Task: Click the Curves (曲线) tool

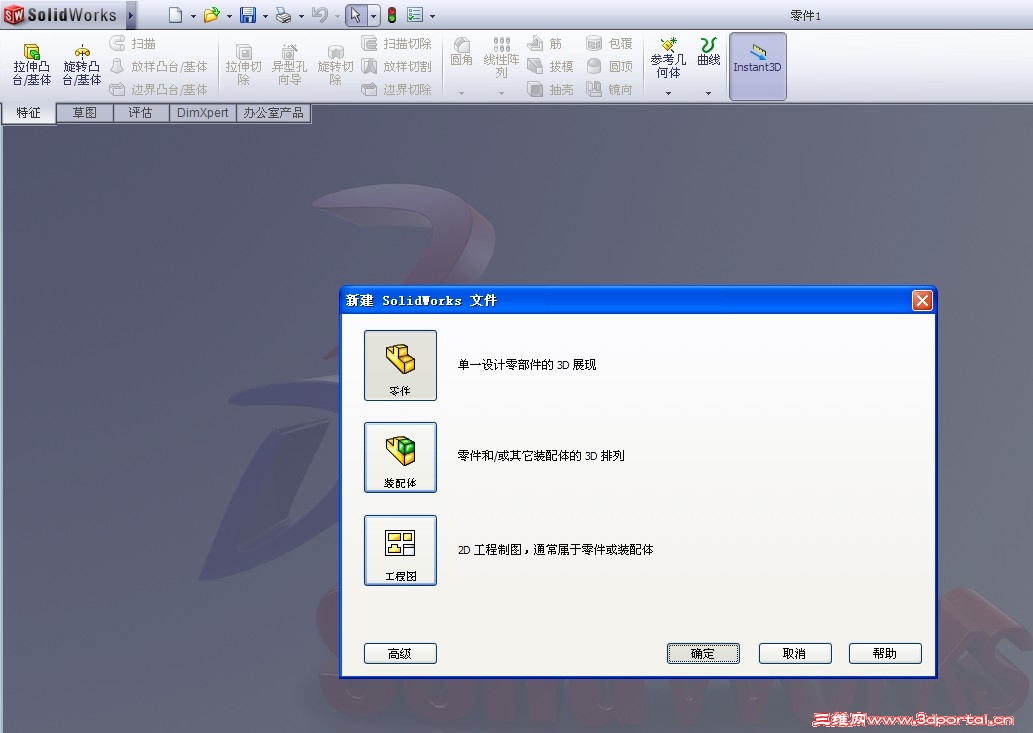Action: [708, 51]
